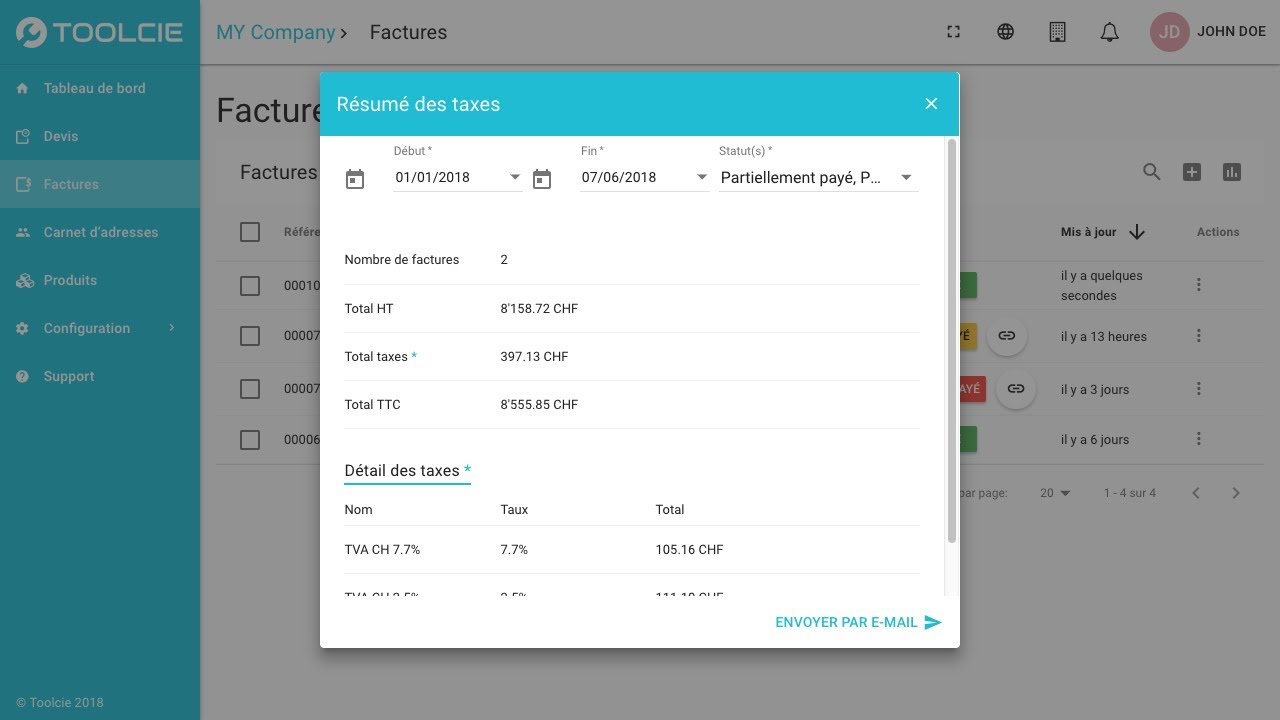The image size is (1280, 720).
Task: Check the invoice row starting 00006
Action: click(250, 439)
